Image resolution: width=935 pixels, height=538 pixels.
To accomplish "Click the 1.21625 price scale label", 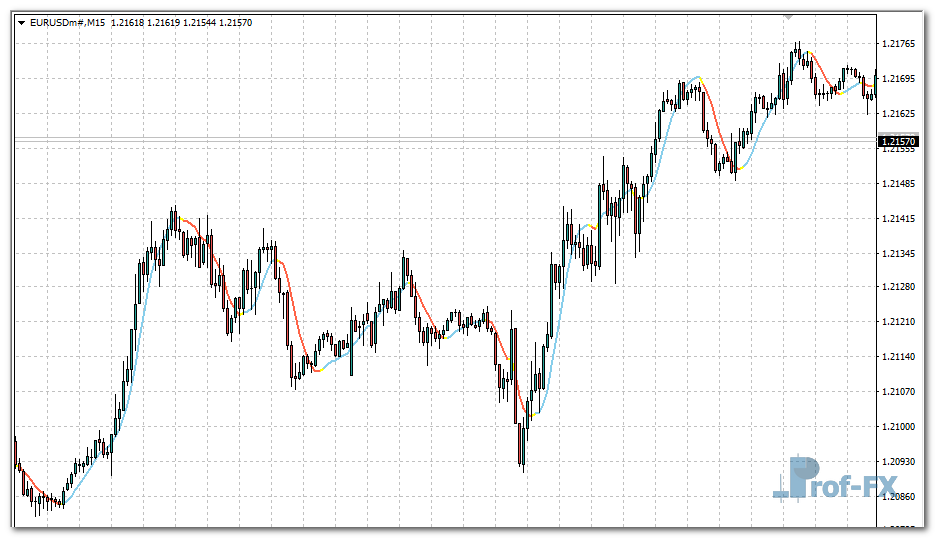I will pyautogui.click(x=901, y=114).
